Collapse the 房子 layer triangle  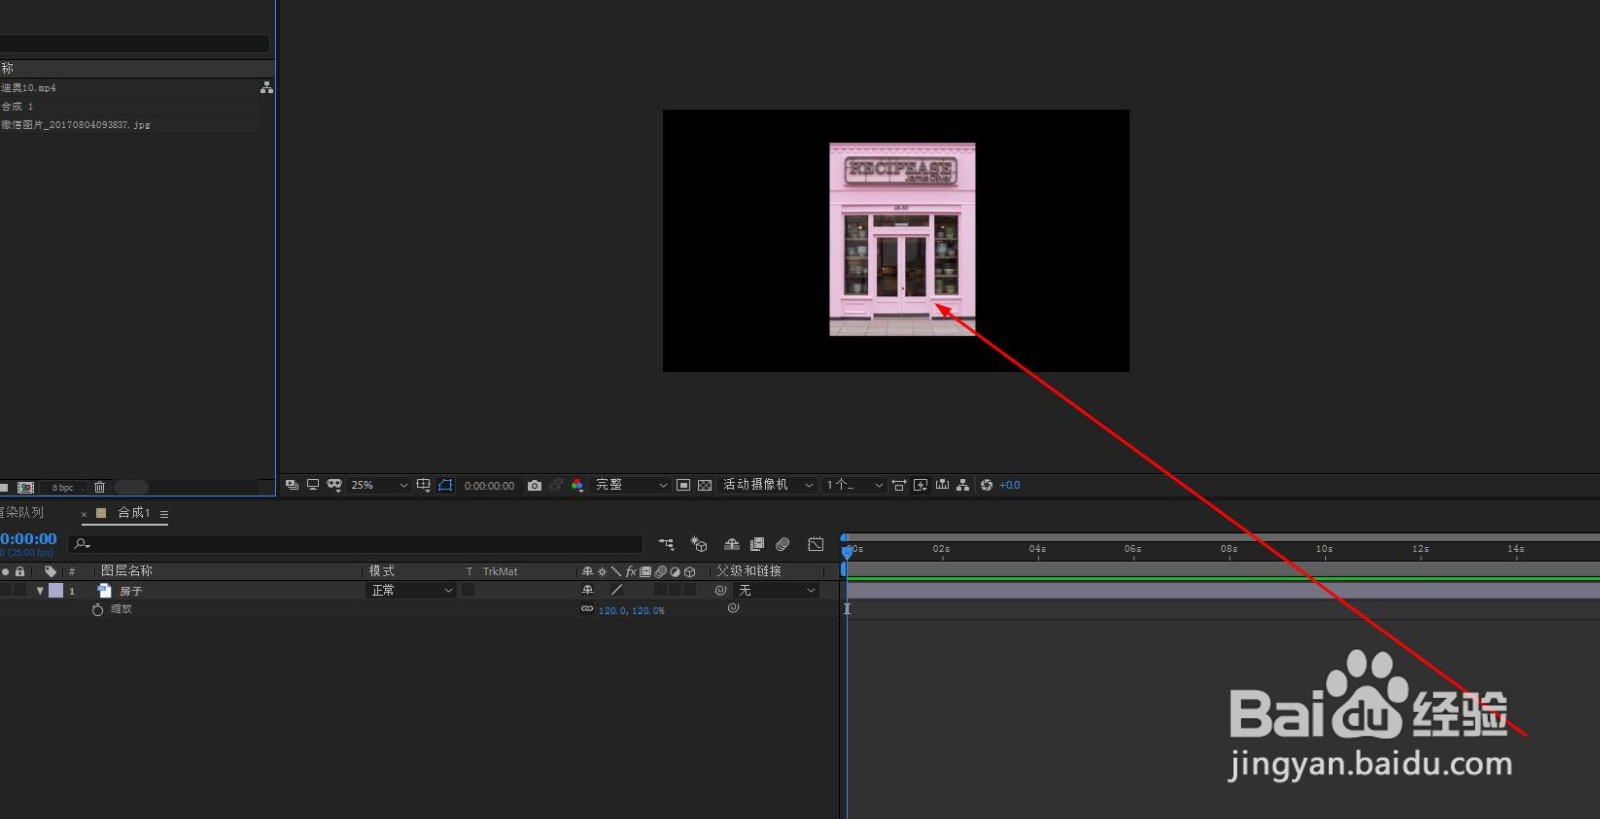[x=40, y=591]
